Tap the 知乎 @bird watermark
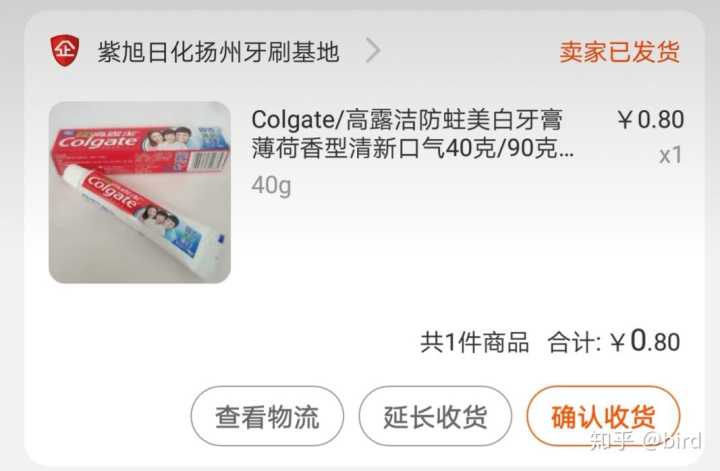 646,441
